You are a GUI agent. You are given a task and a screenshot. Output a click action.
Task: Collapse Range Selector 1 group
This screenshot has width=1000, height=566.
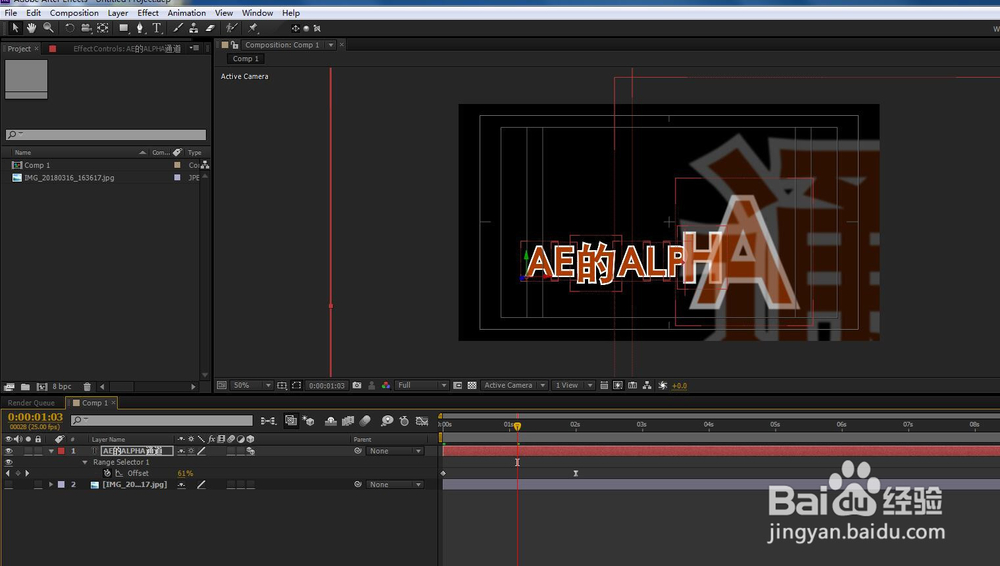click(x=85, y=462)
